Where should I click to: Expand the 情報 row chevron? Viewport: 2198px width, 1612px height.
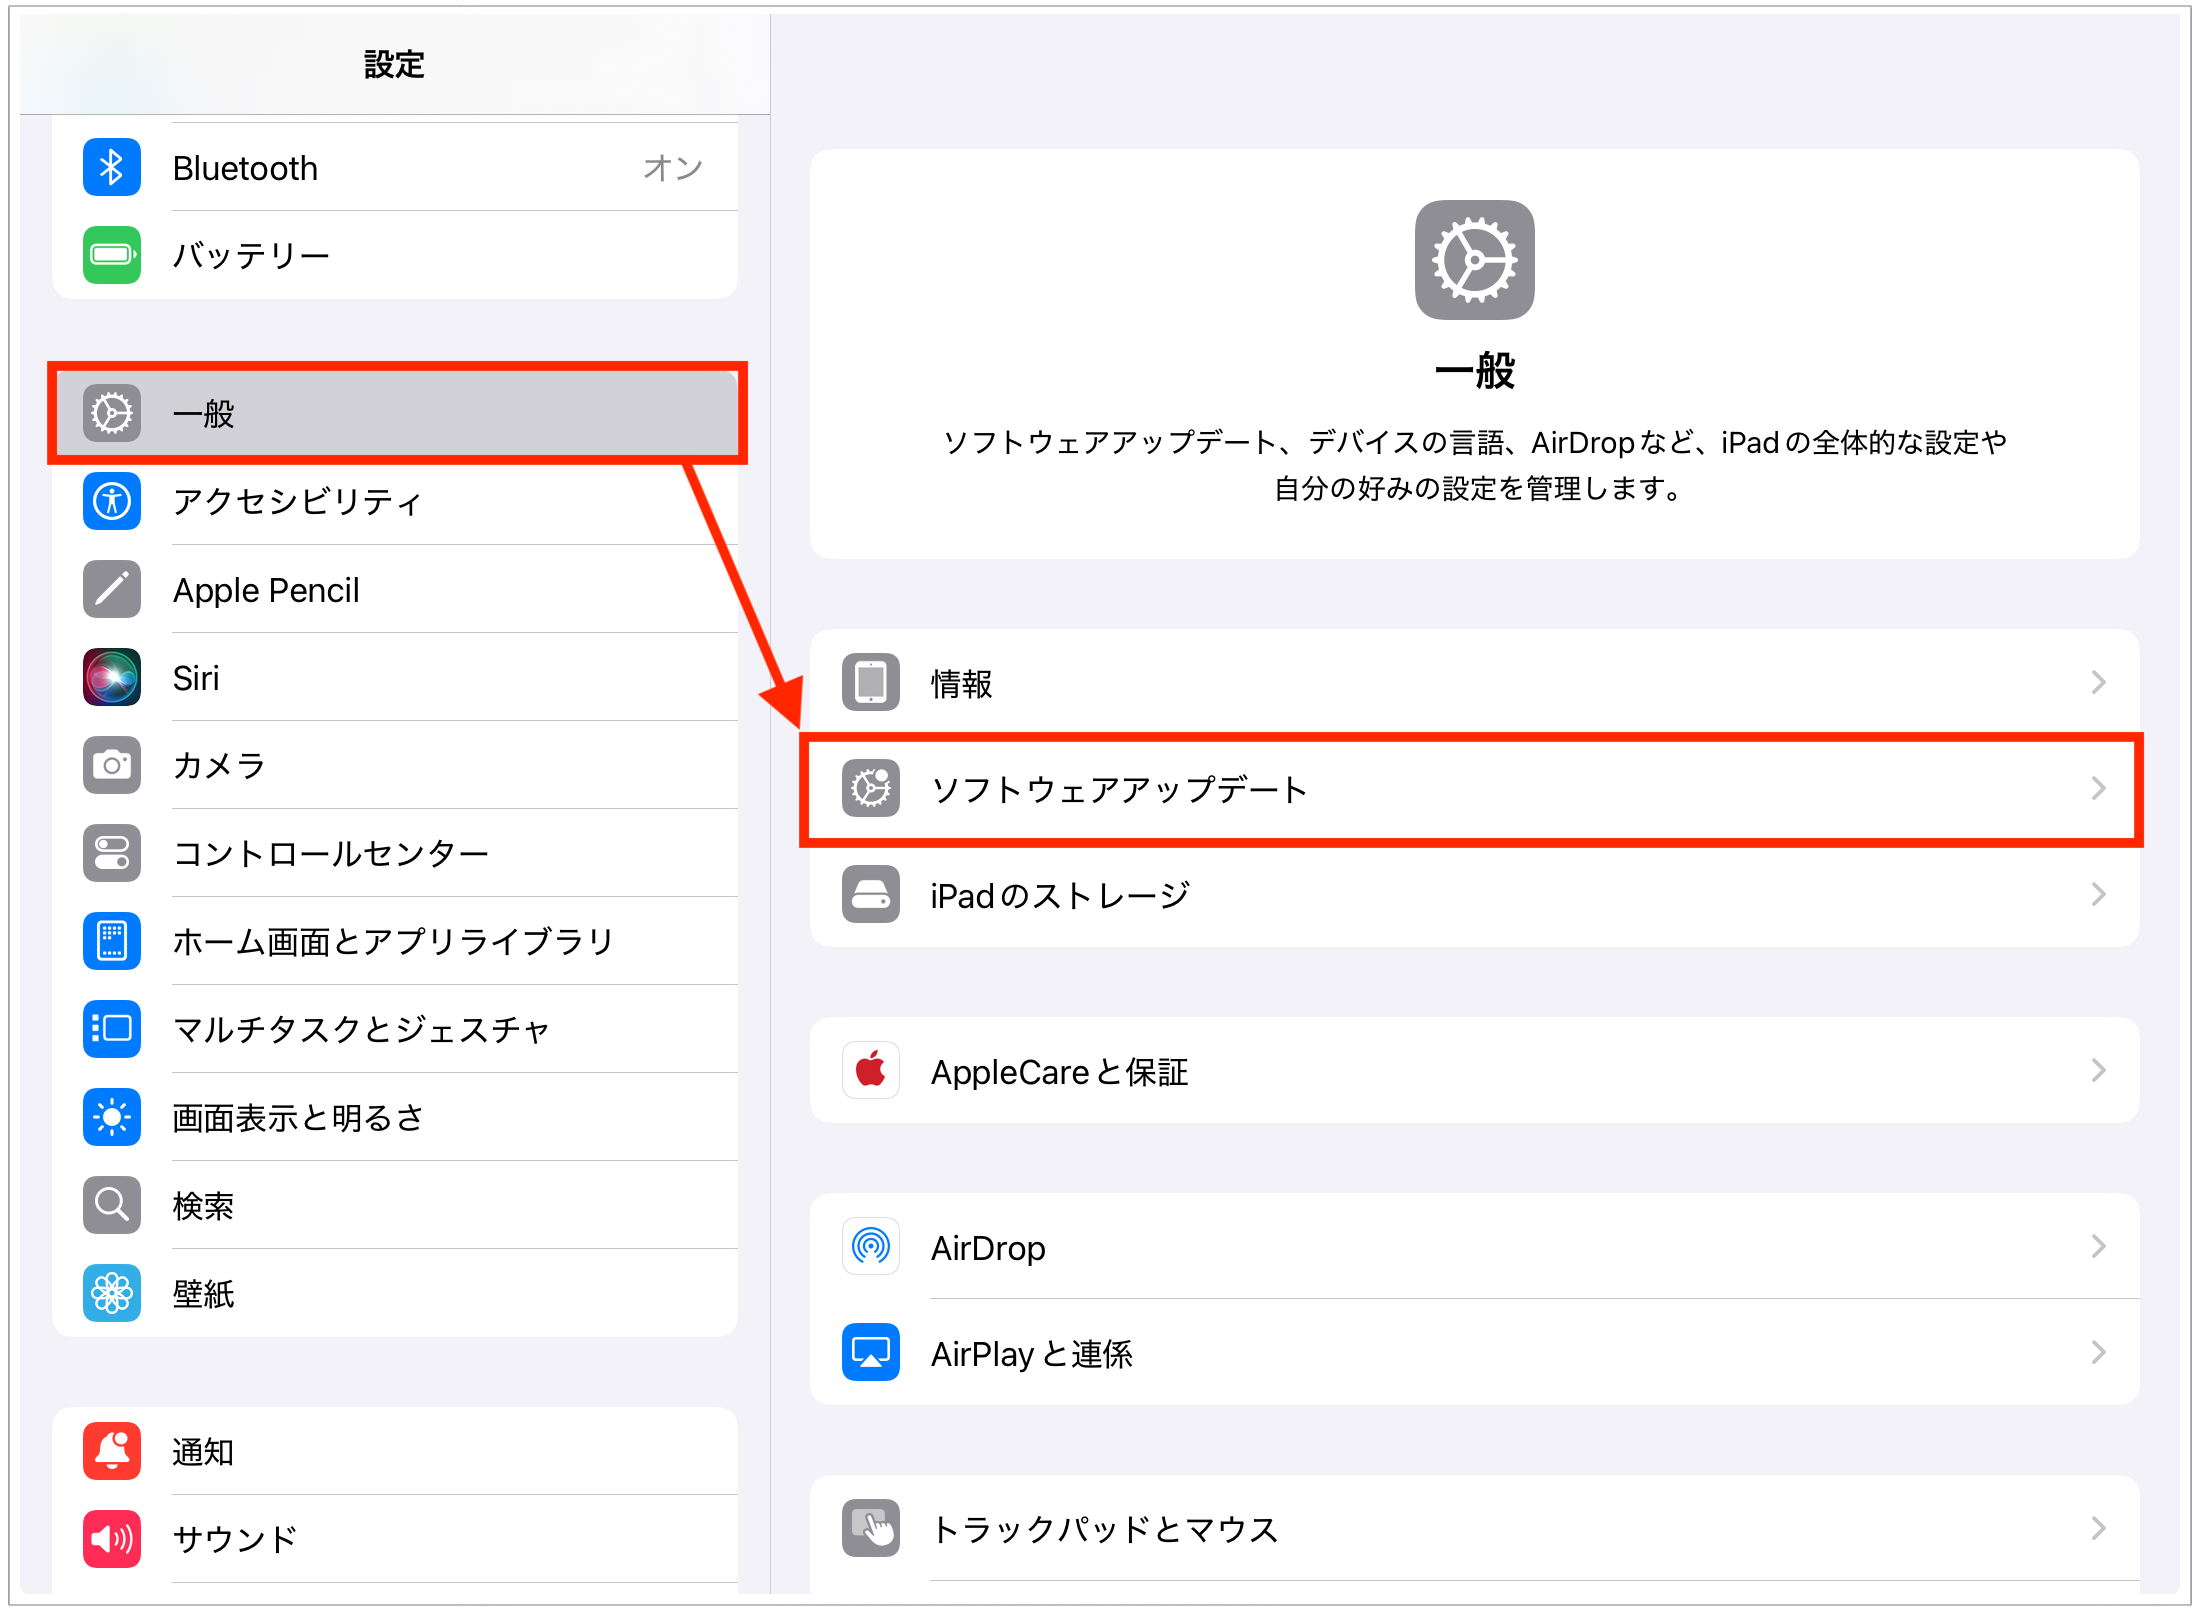click(2098, 683)
